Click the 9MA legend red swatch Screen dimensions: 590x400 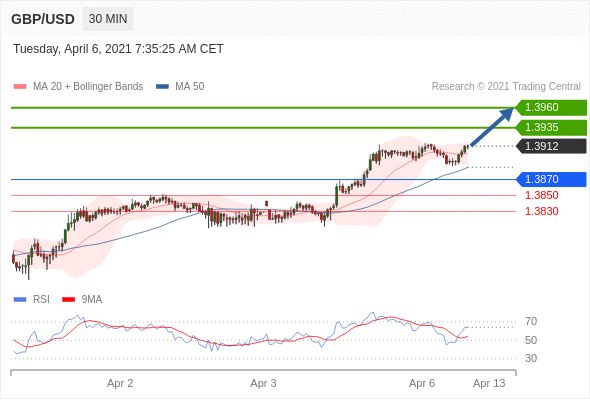pos(68,300)
